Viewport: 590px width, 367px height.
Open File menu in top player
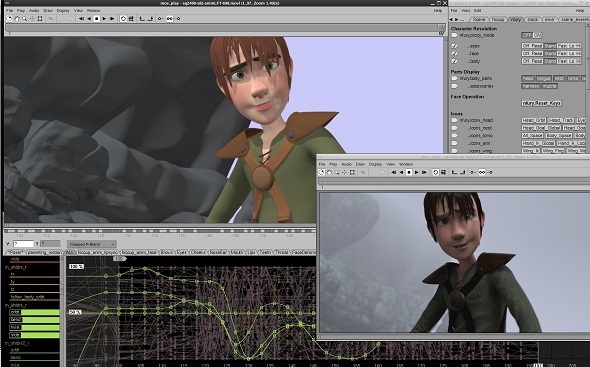click(9, 11)
